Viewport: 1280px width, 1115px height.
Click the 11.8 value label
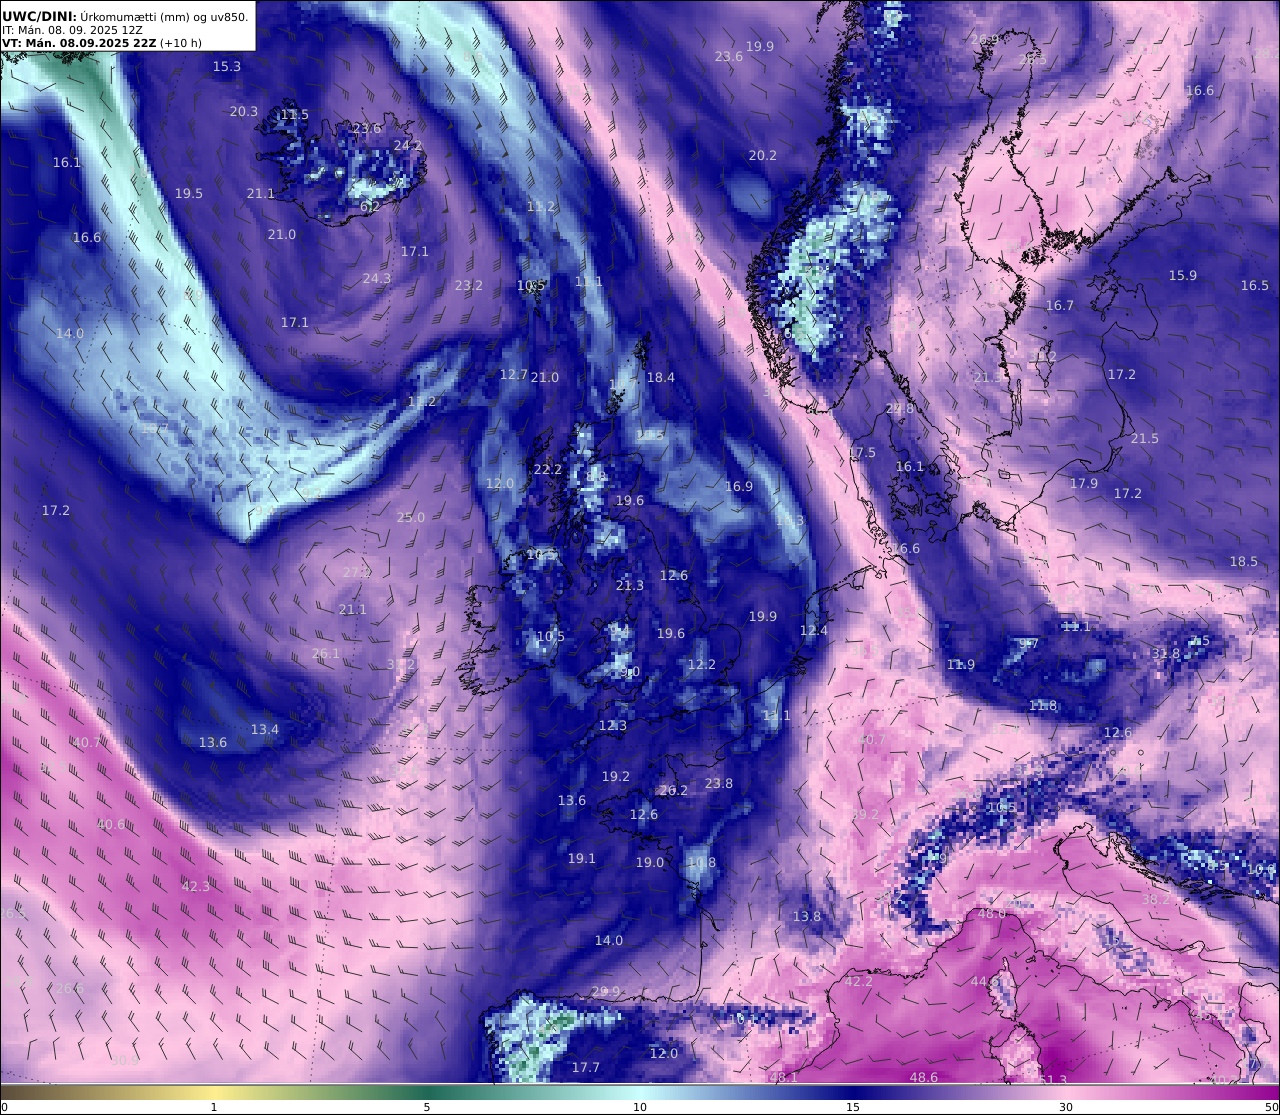(x=1043, y=706)
